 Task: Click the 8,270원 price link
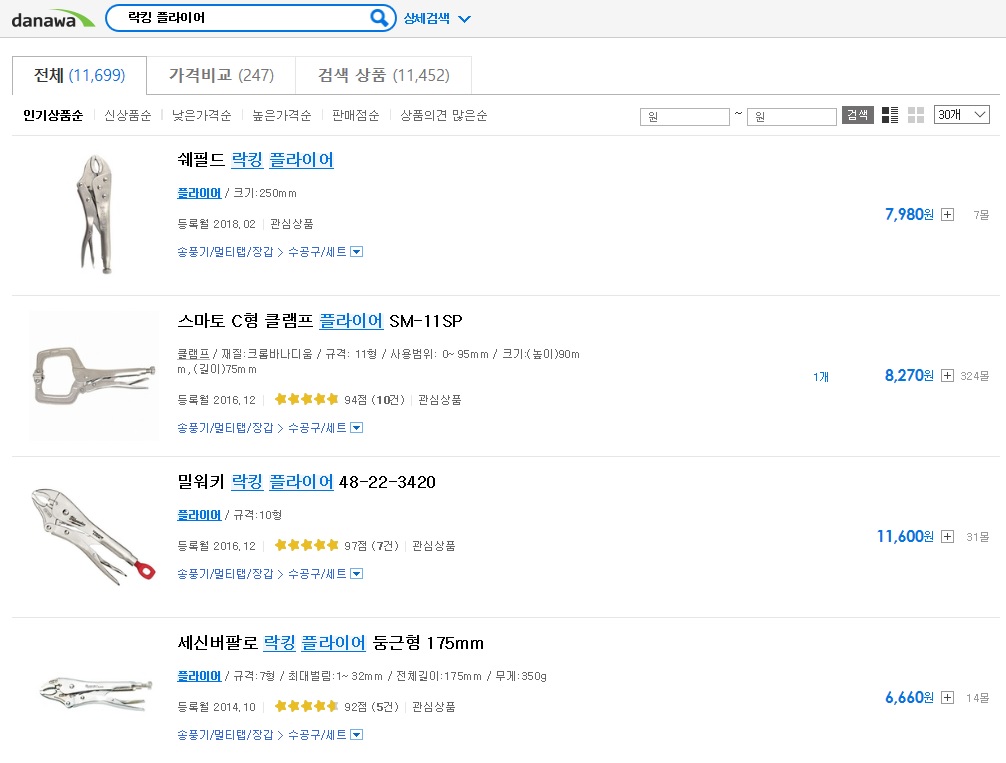coord(909,375)
